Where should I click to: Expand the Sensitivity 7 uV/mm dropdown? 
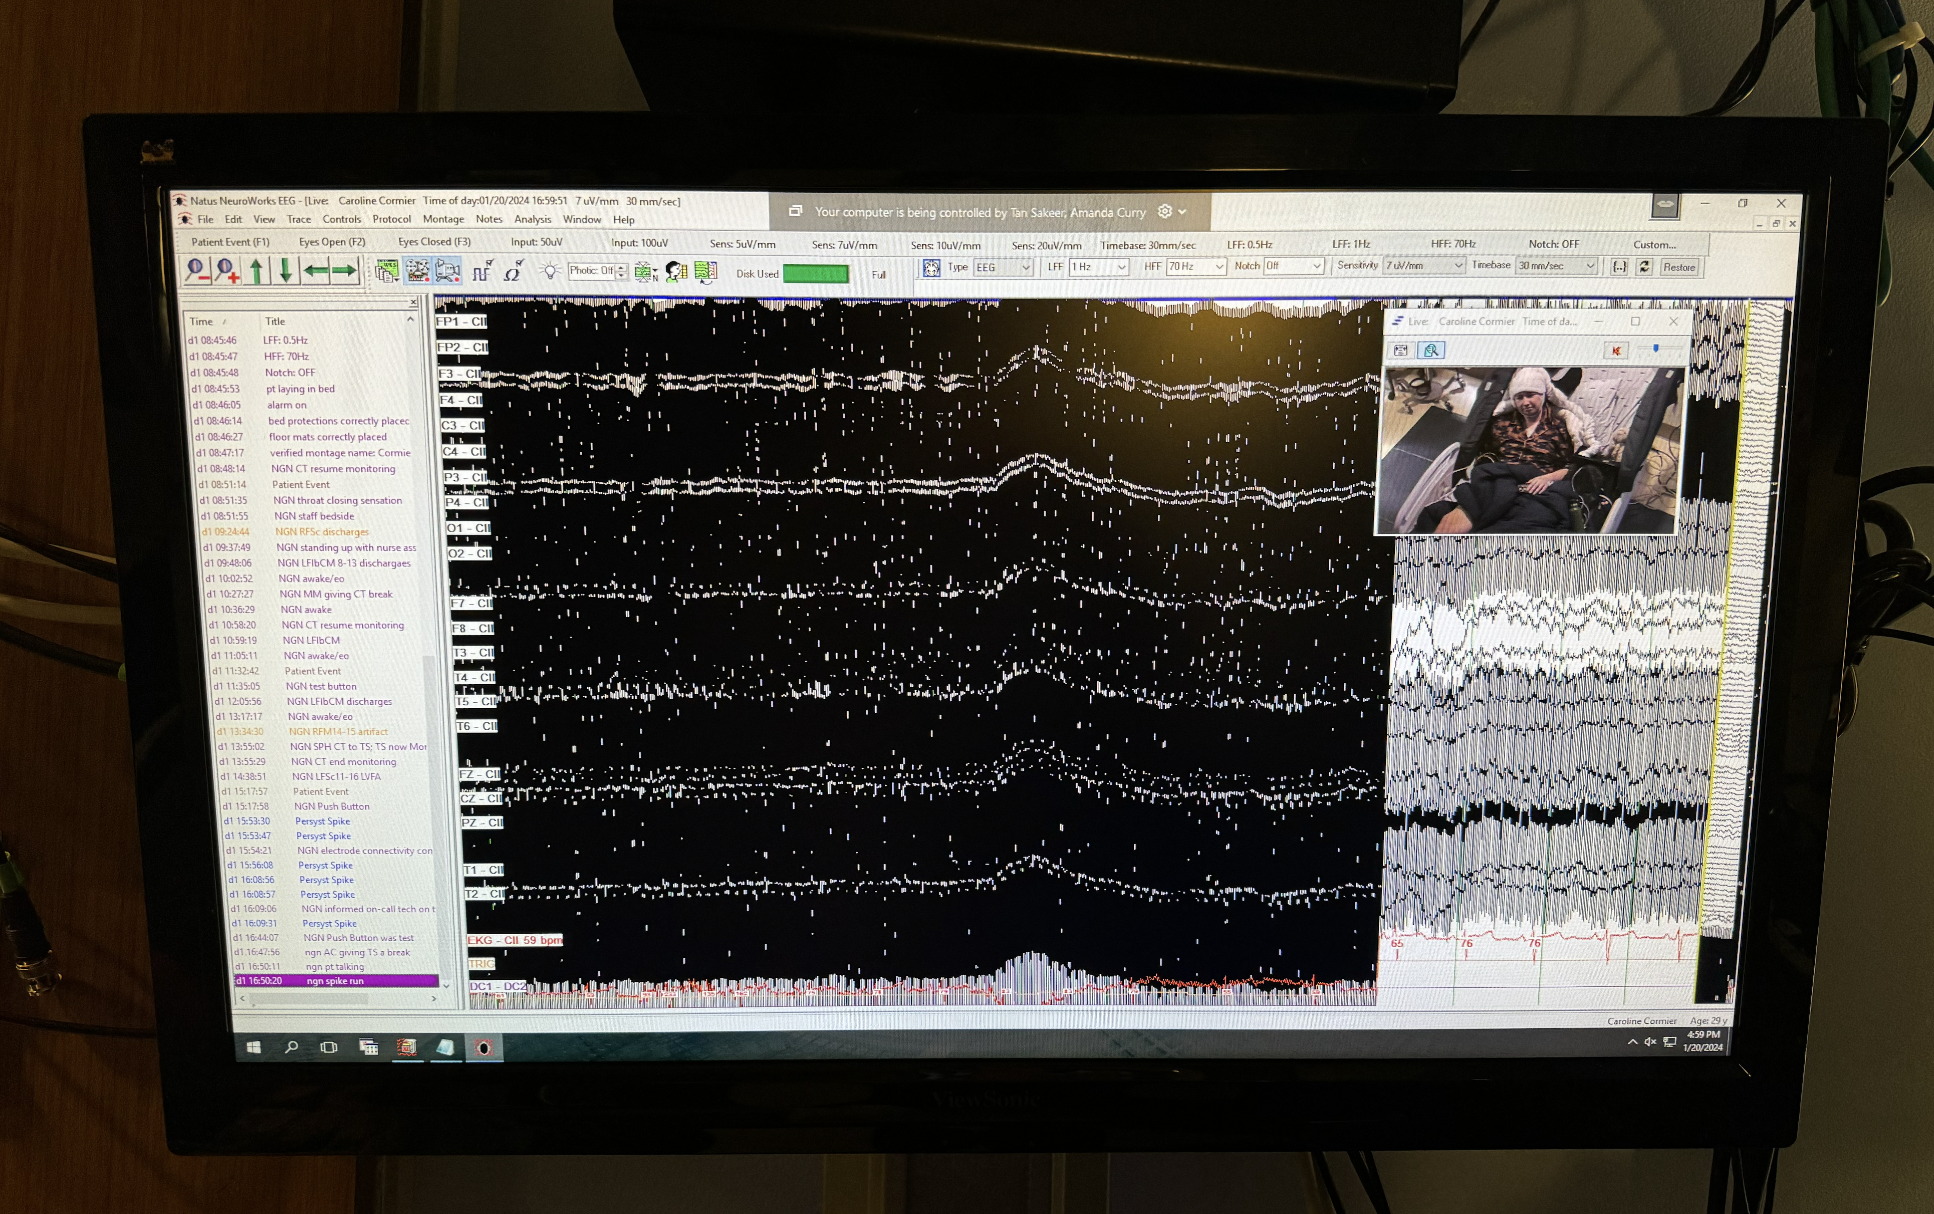point(1458,266)
